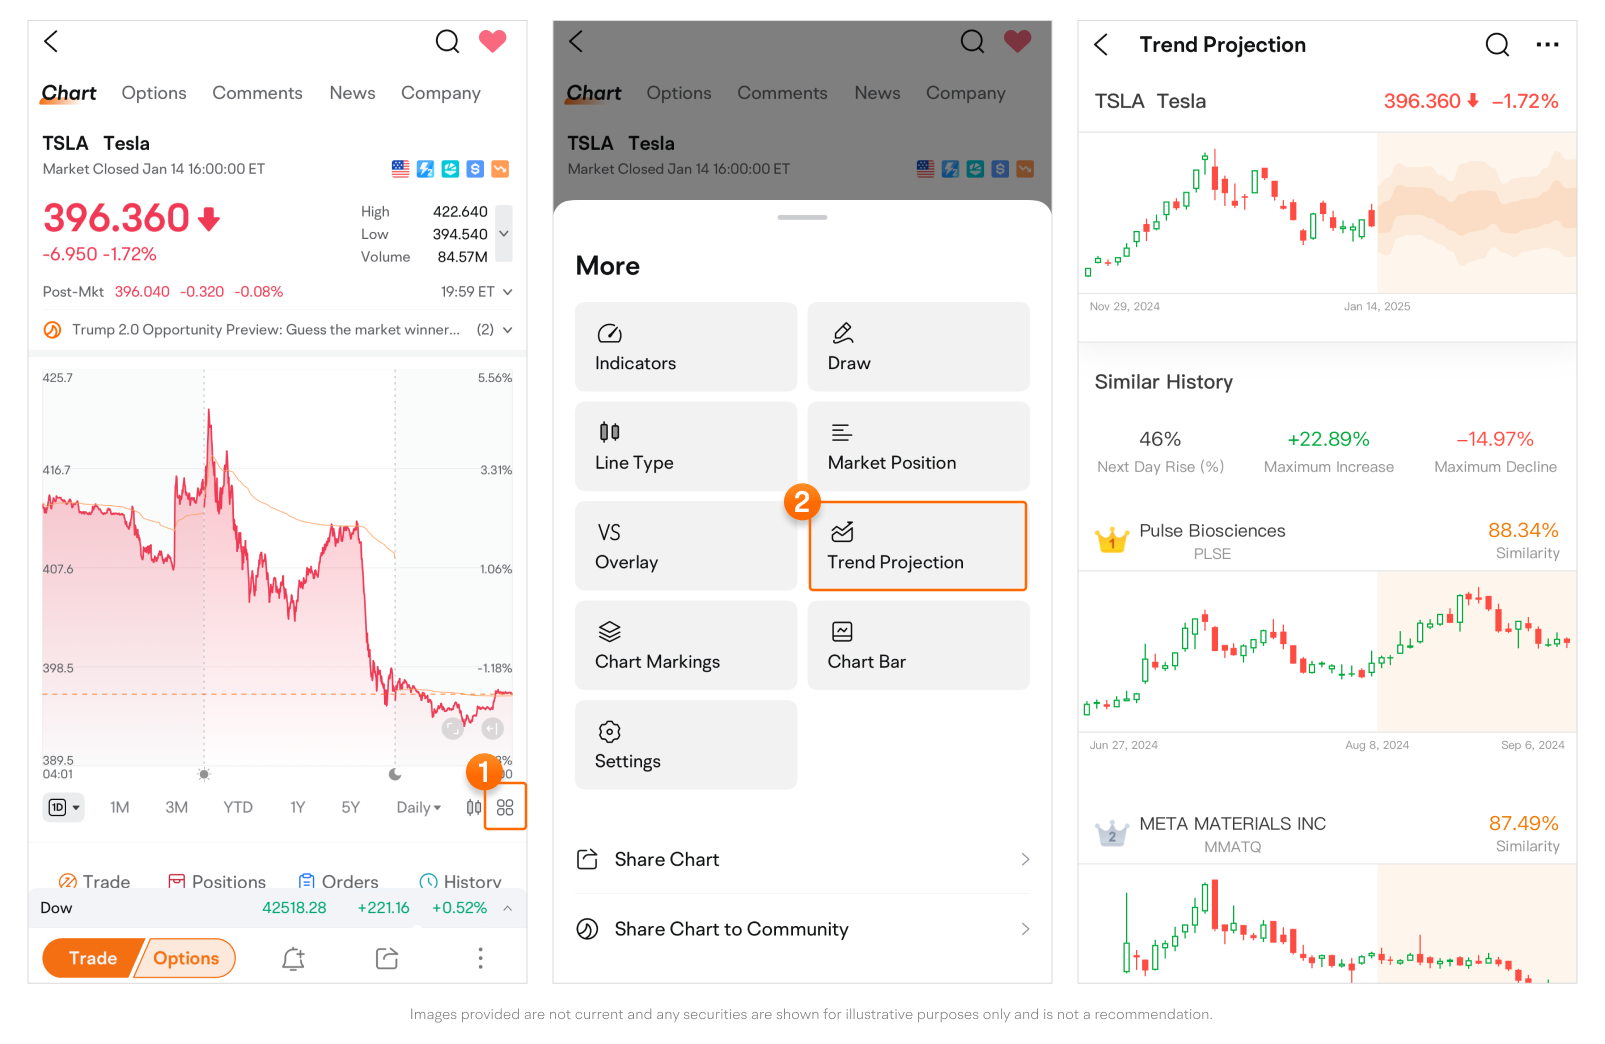
Task: Expand the Trump 2.0 news item list
Action: [507, 330]
